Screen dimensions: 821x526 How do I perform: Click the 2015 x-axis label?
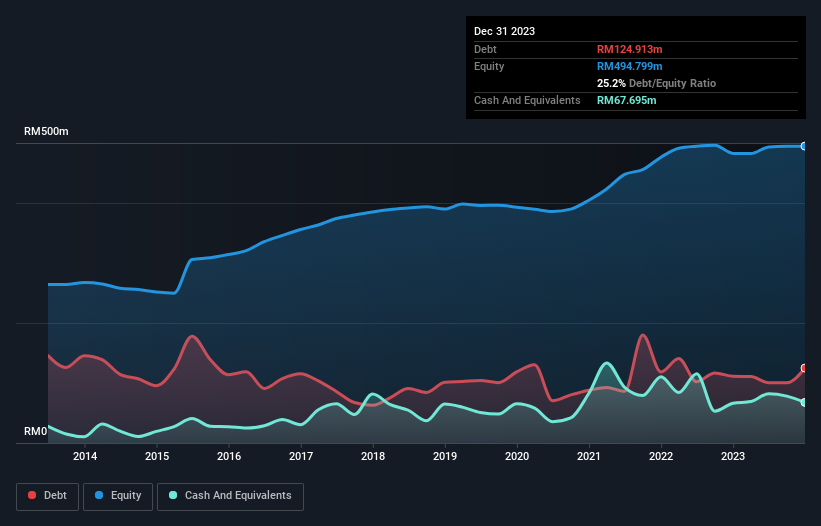coord(157,456)
